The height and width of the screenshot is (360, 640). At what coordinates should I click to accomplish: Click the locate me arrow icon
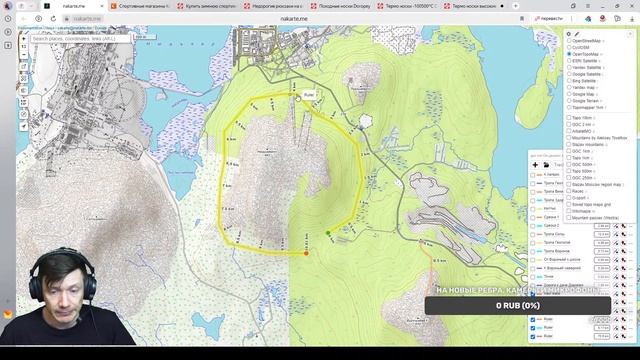pyautogui.click(x=24, y=127)
